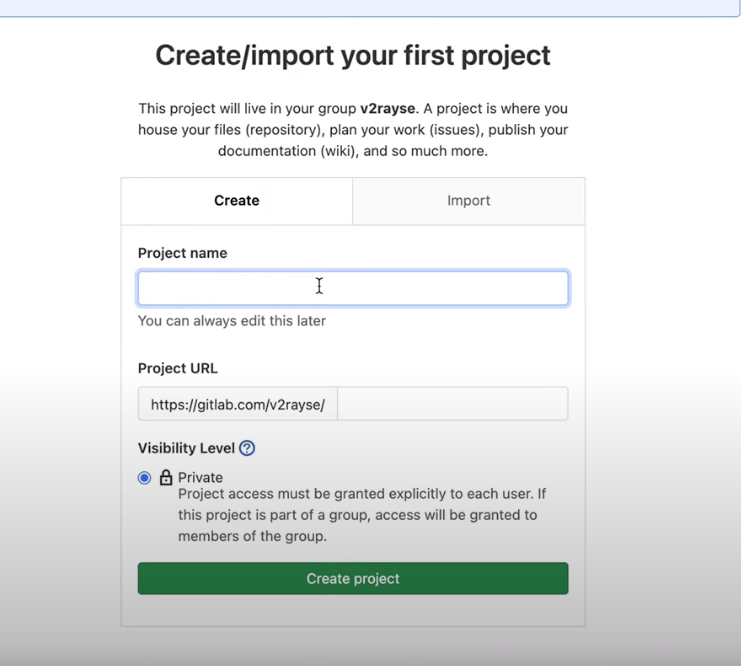Click the empty Project URL slug field
Screen dimensions: 741x666
pos(452,404)
